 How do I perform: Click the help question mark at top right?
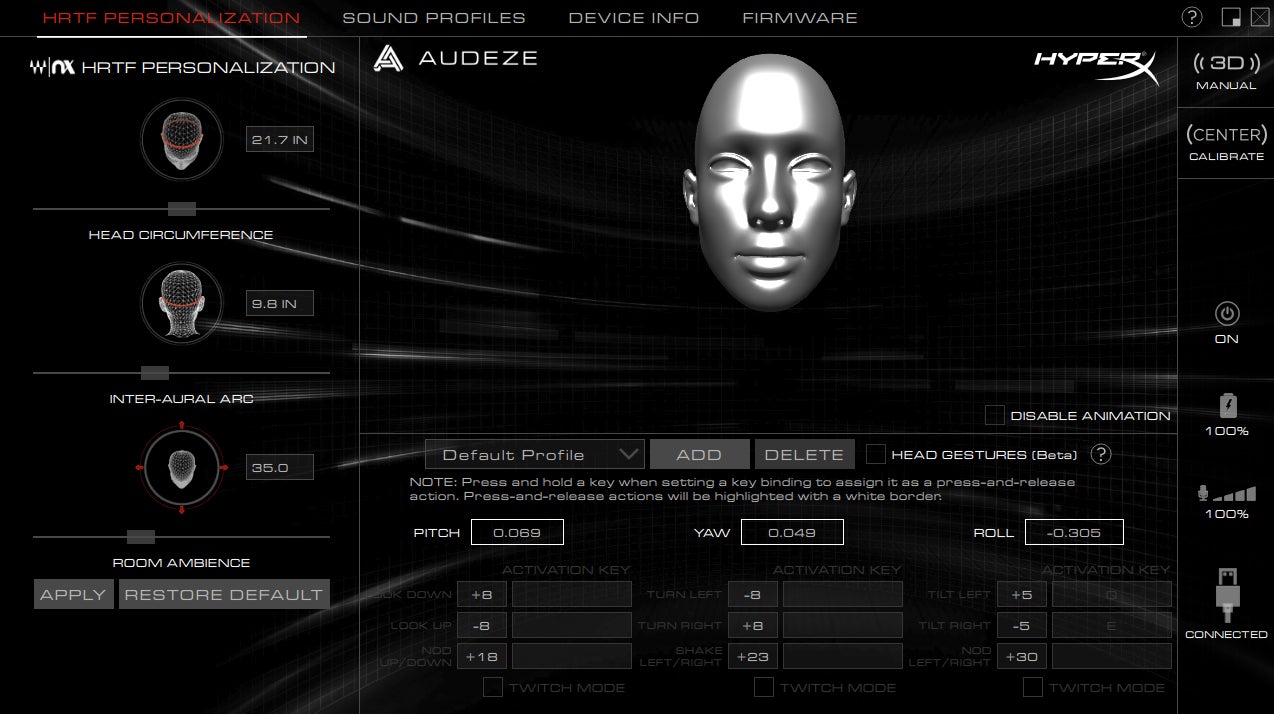1192,17
